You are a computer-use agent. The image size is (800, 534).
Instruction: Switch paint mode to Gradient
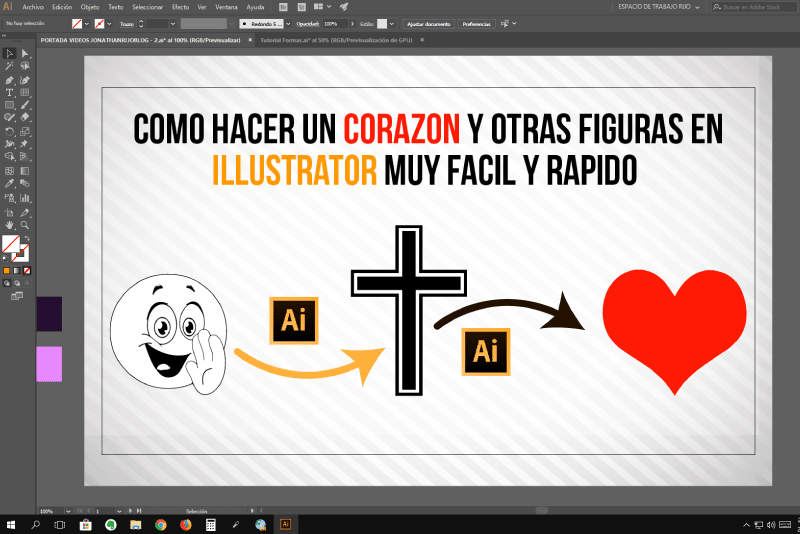(x=17, y=271)
